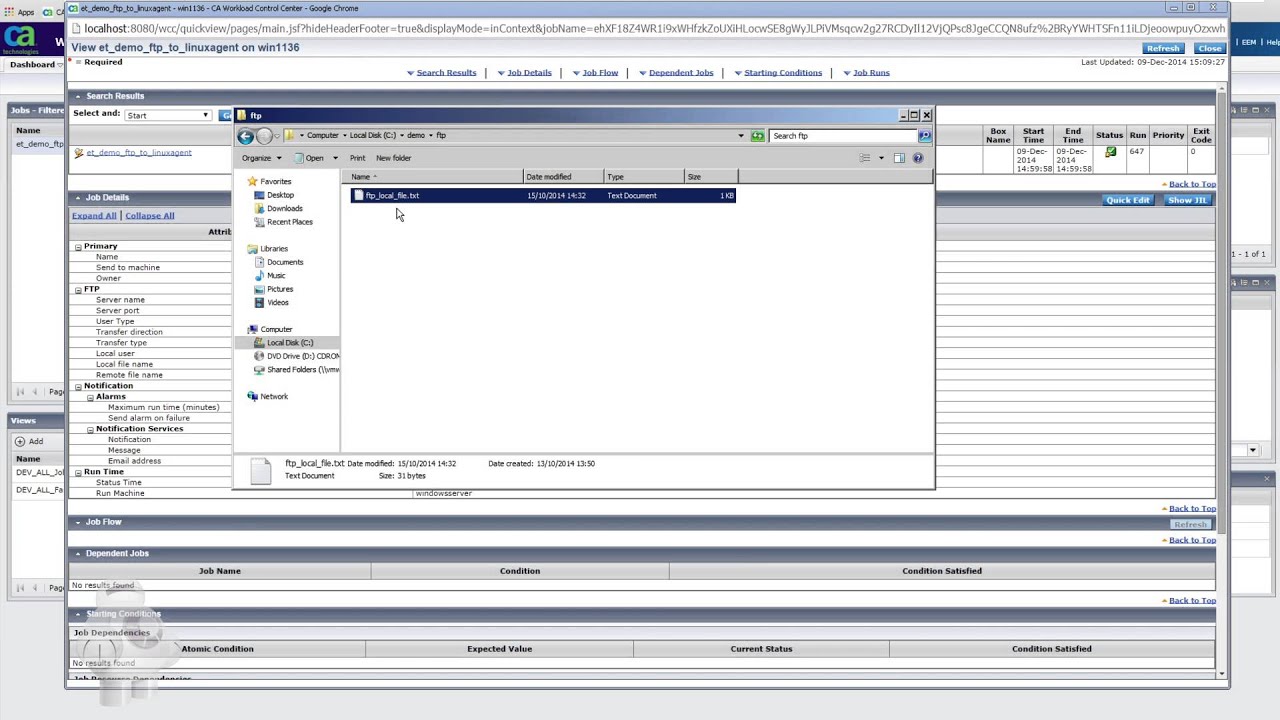Jump to the Job Runs section link
Viewport: 1280px width, 720px height.
tap(871, 73)
